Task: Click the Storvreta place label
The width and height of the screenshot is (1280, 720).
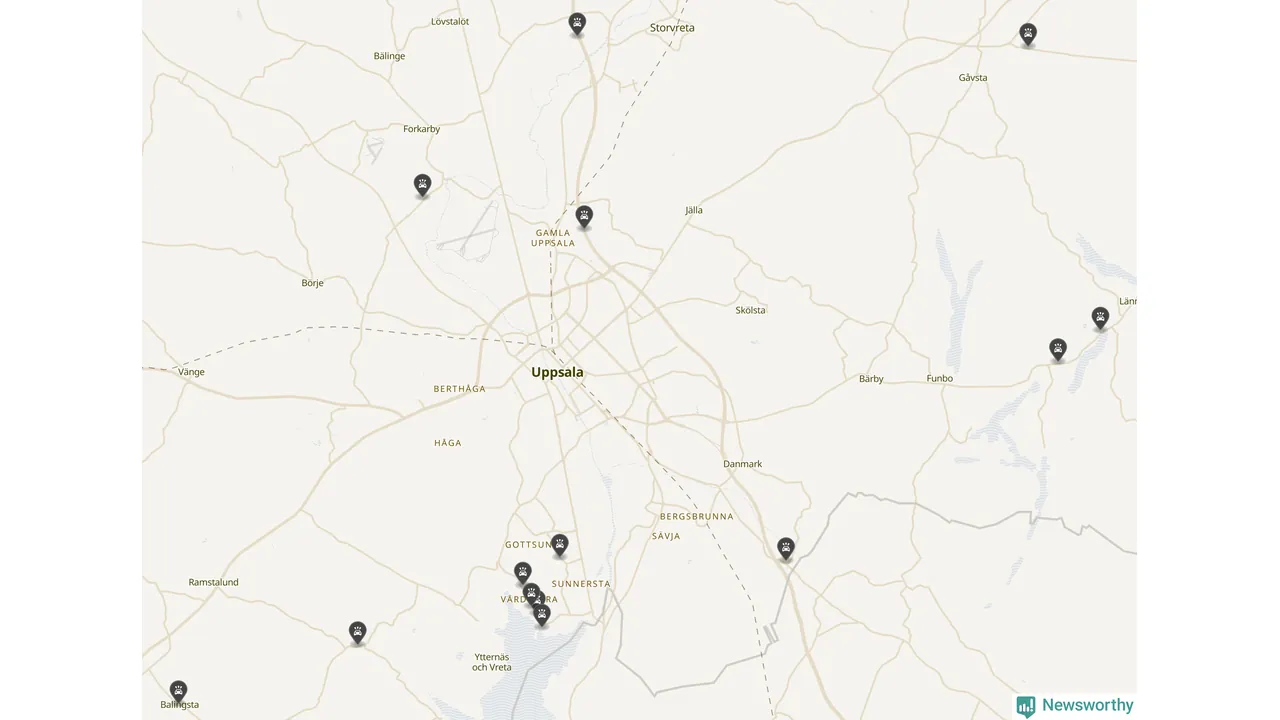Action: [672, 28]
